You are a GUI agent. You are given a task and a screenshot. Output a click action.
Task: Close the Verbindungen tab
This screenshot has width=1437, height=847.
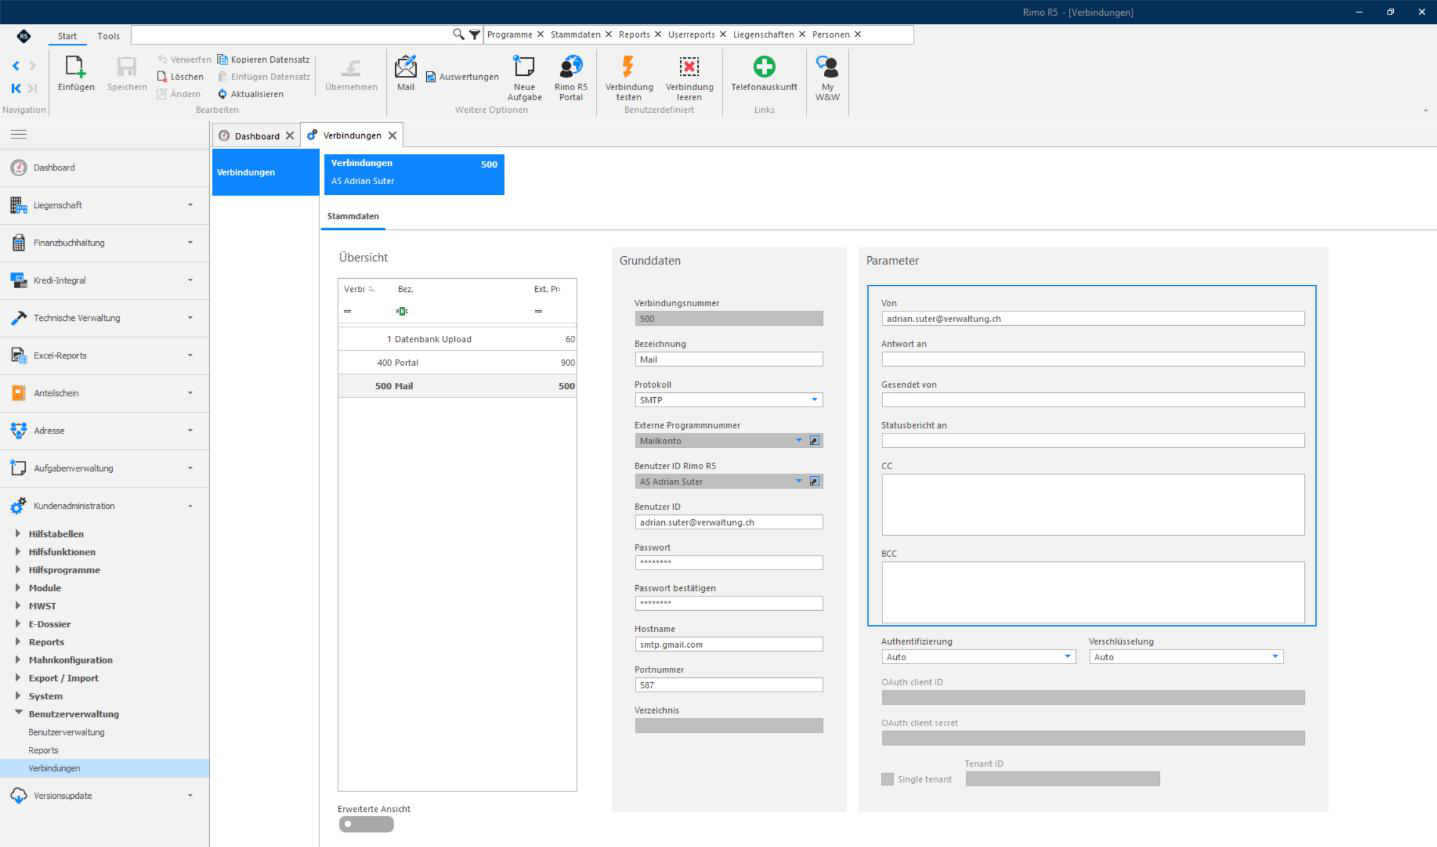(x=392, y=136)
